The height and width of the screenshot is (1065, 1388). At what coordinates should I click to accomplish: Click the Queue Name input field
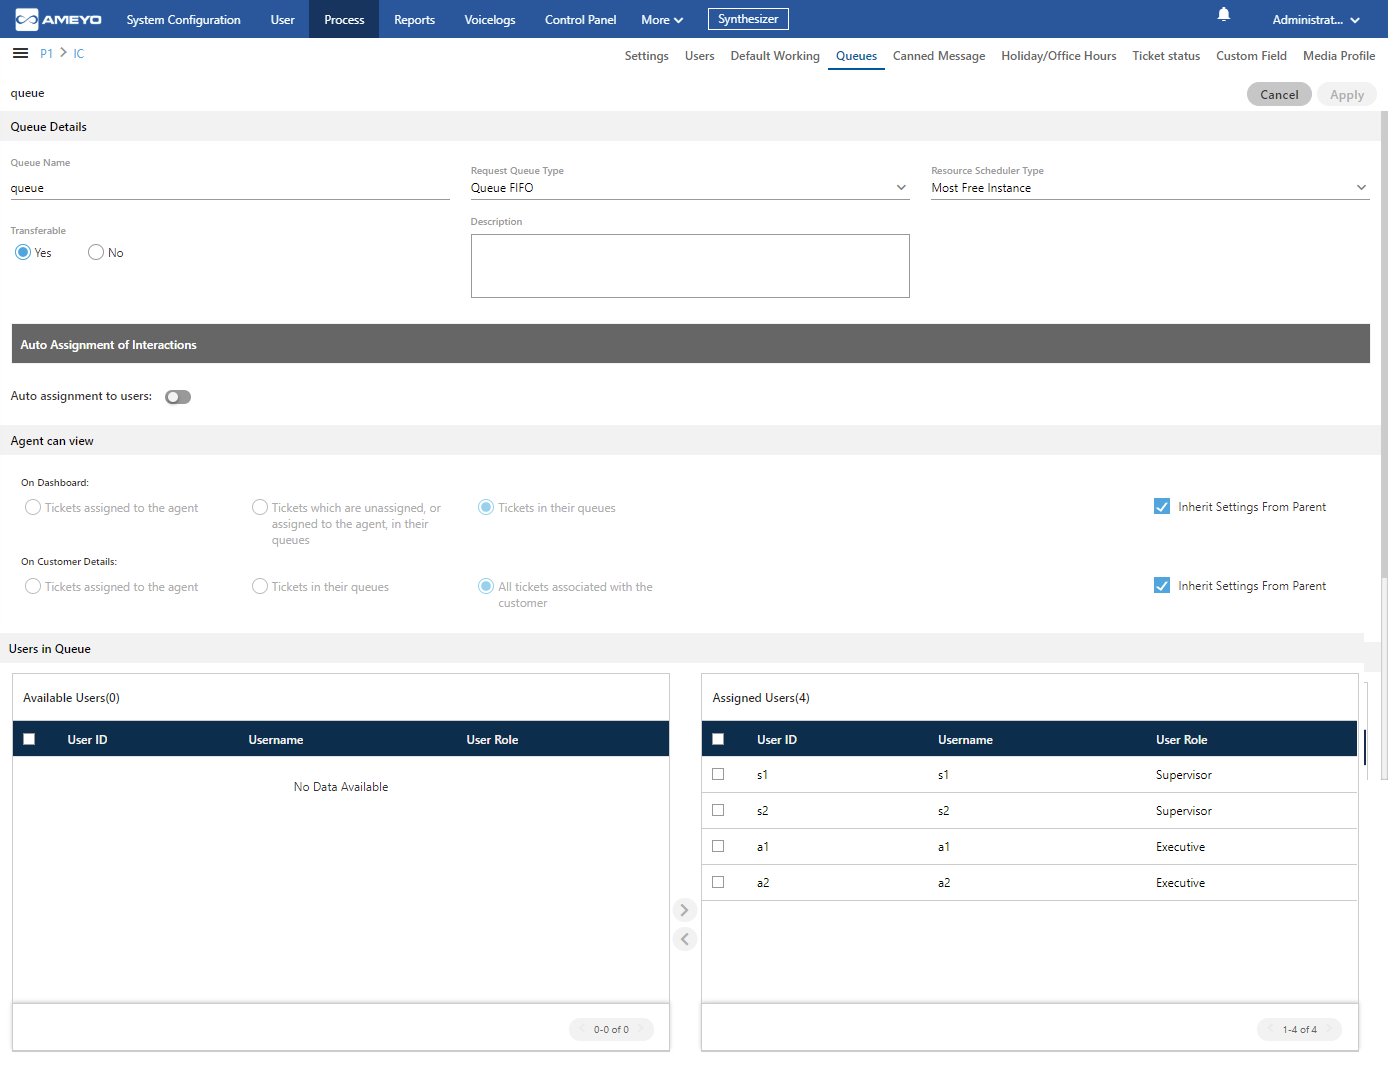click(x=230, y=188)
